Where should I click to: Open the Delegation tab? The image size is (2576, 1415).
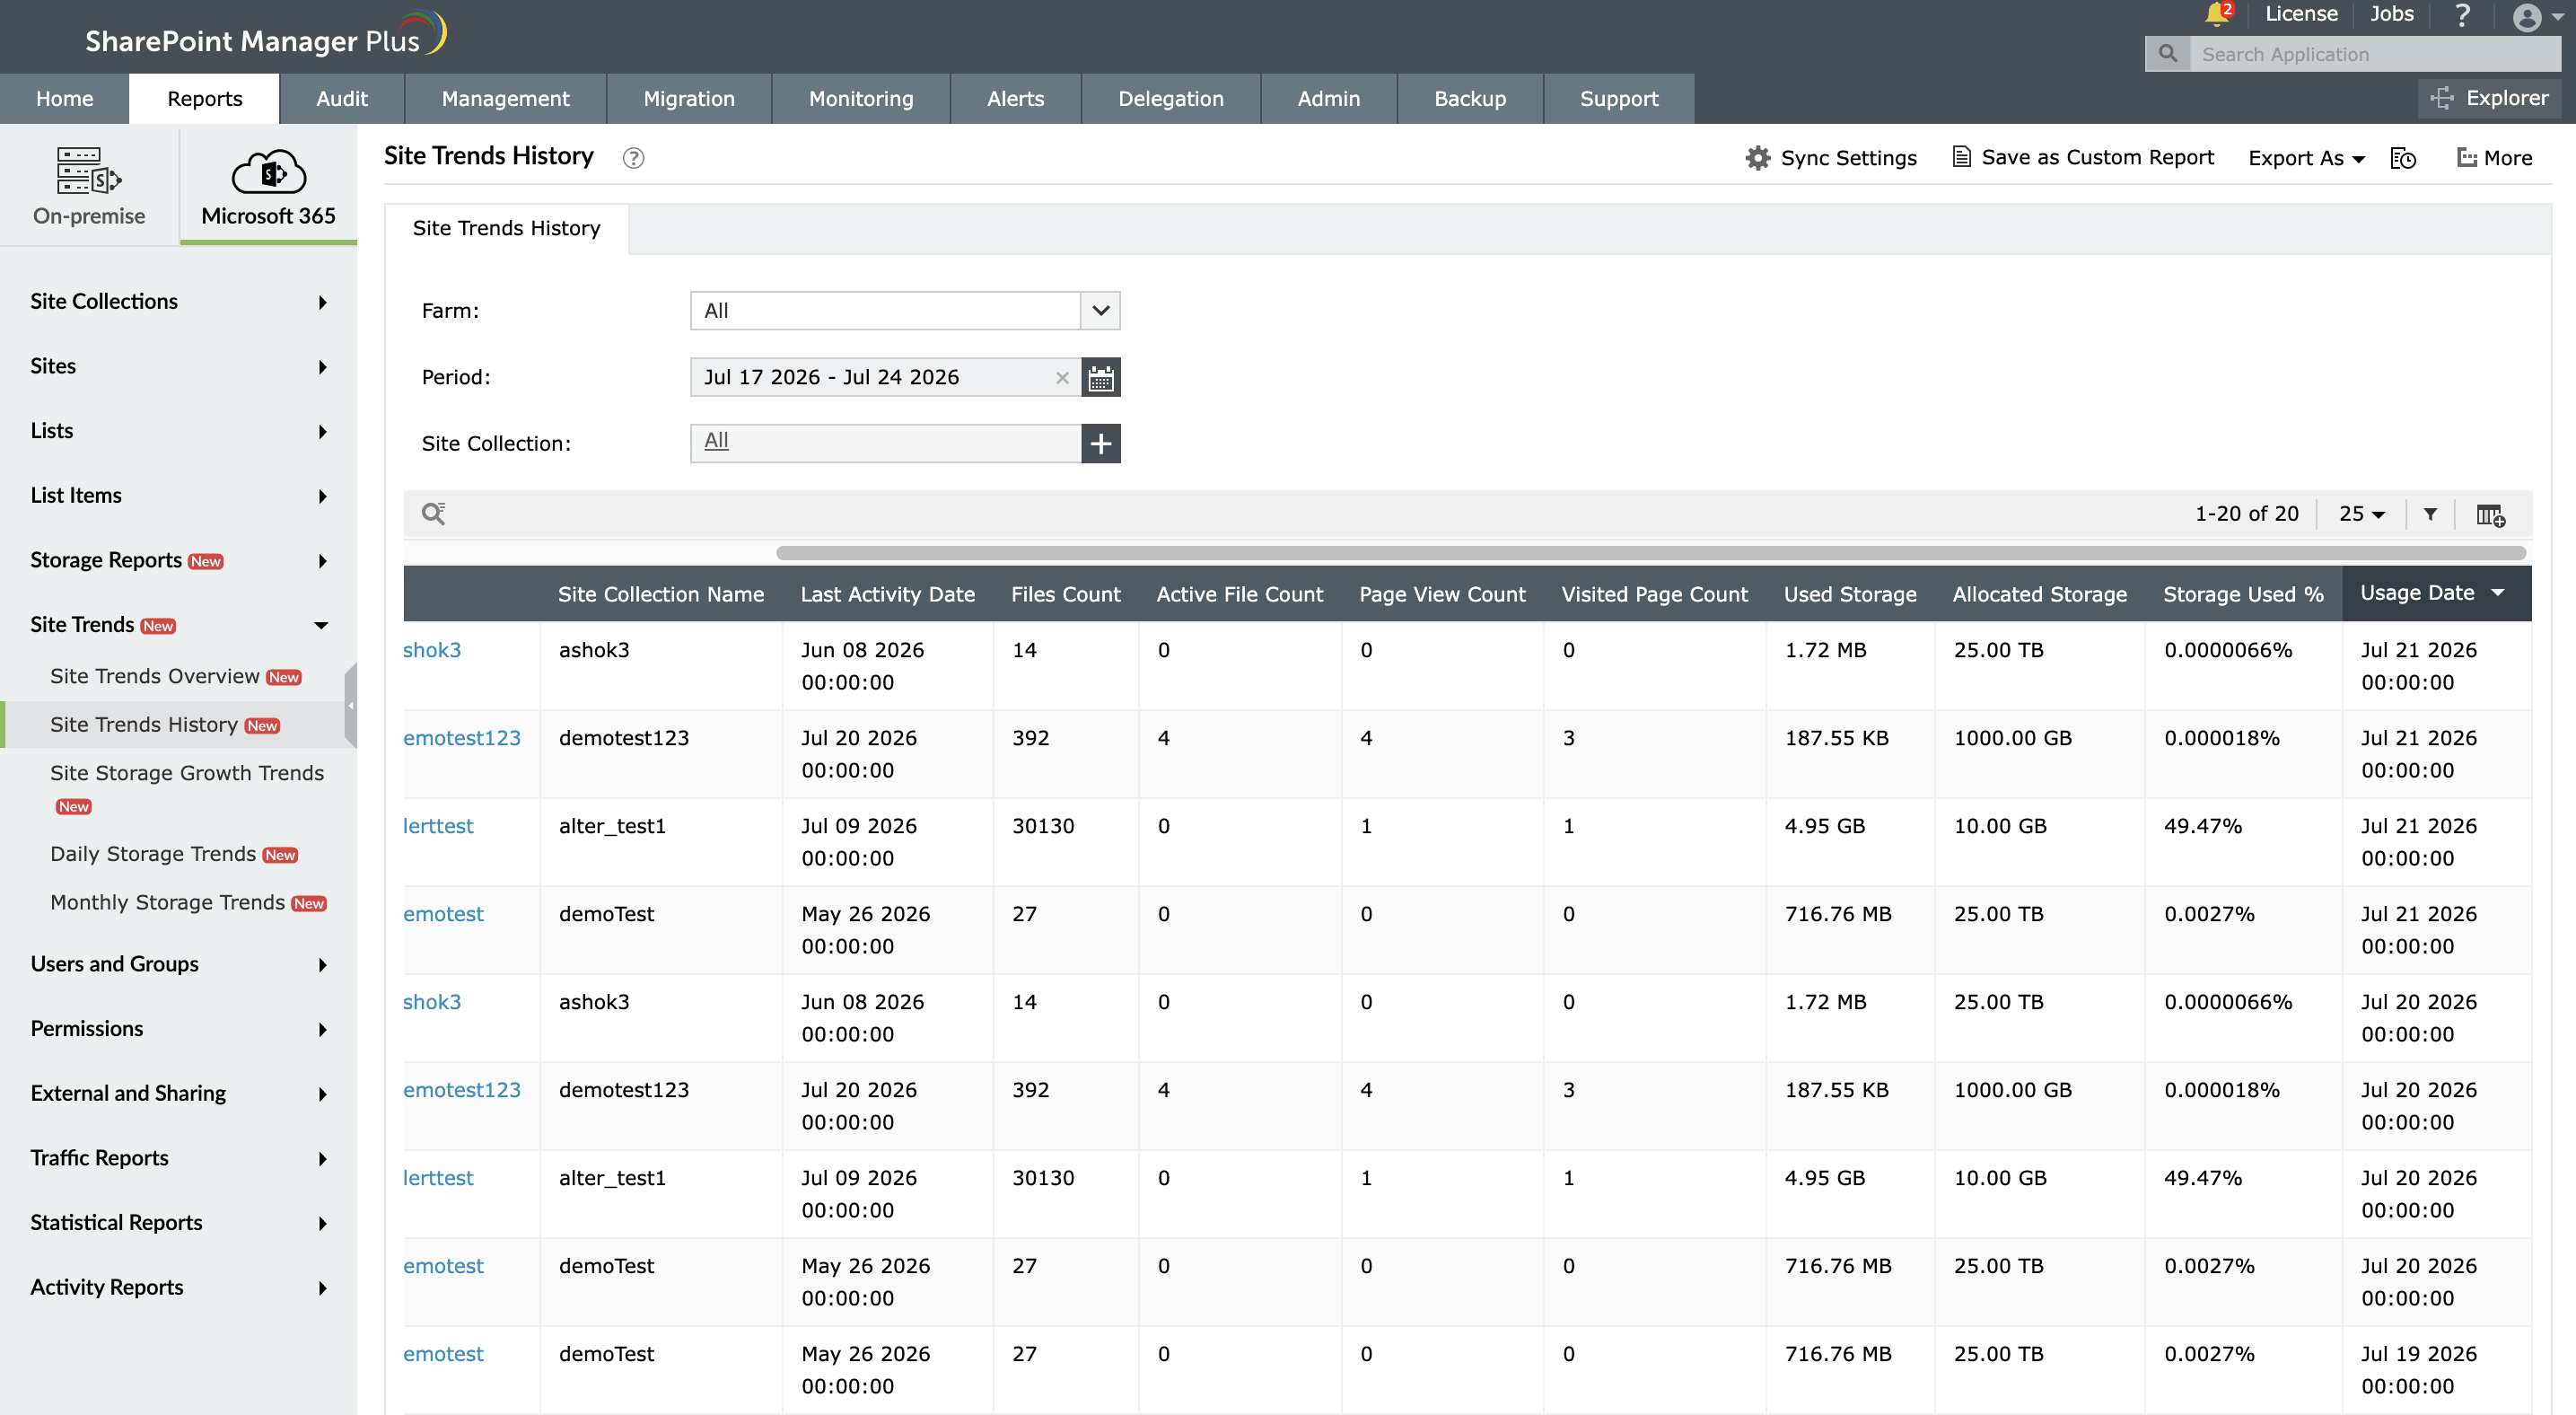point(1171,98)
